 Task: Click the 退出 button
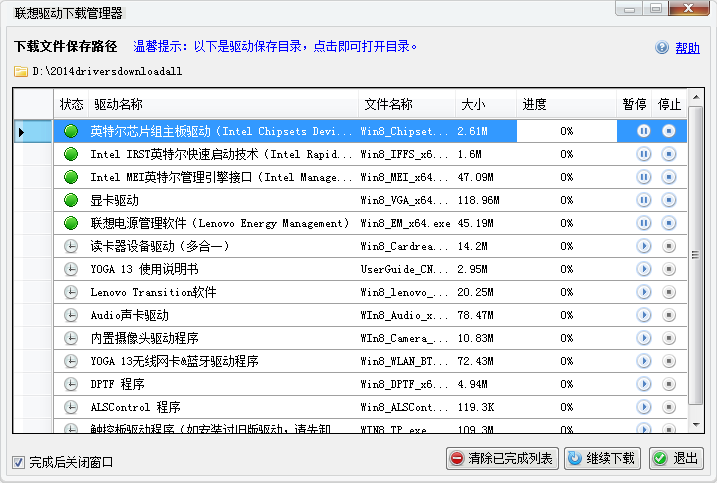(x=676, y=458)
